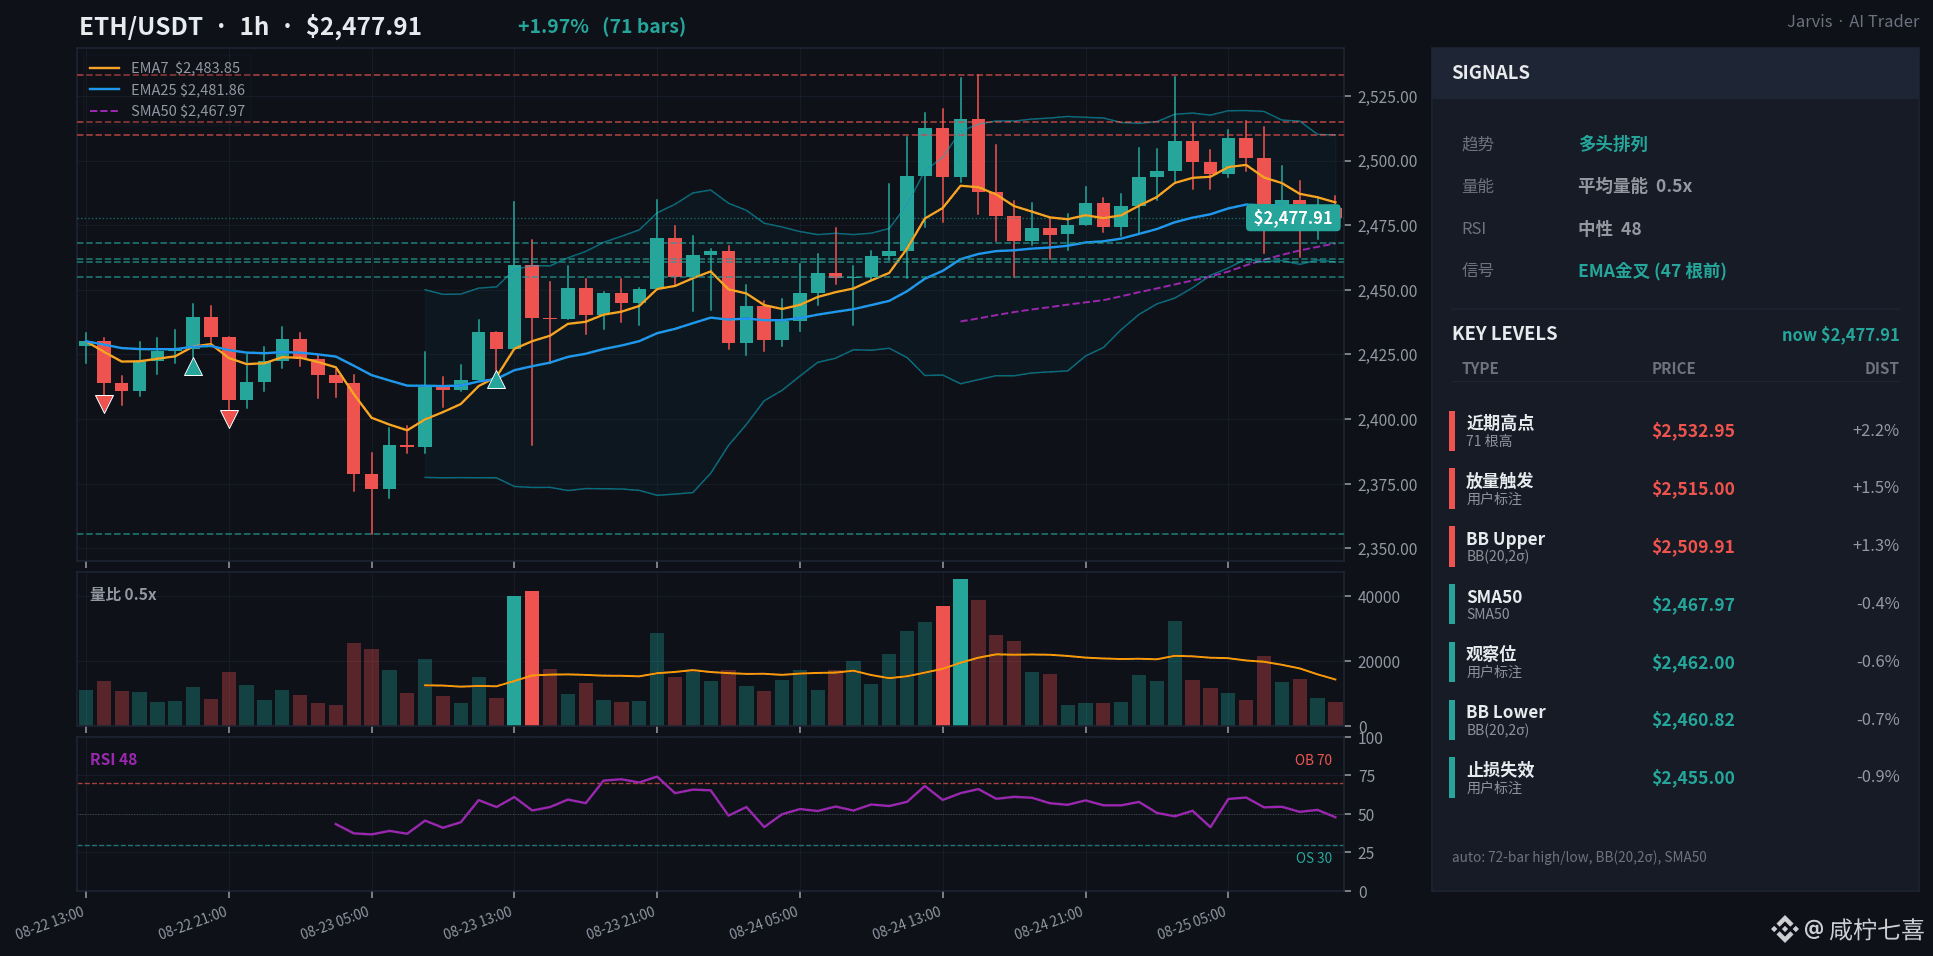1933x956 pixels.
Task: Click the second green up-triangle buy marker
Action: (x=496, y=379)
